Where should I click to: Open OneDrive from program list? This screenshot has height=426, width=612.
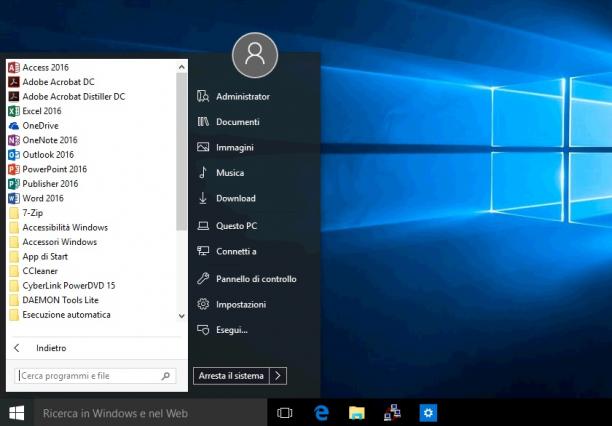[x=33, y=126]
